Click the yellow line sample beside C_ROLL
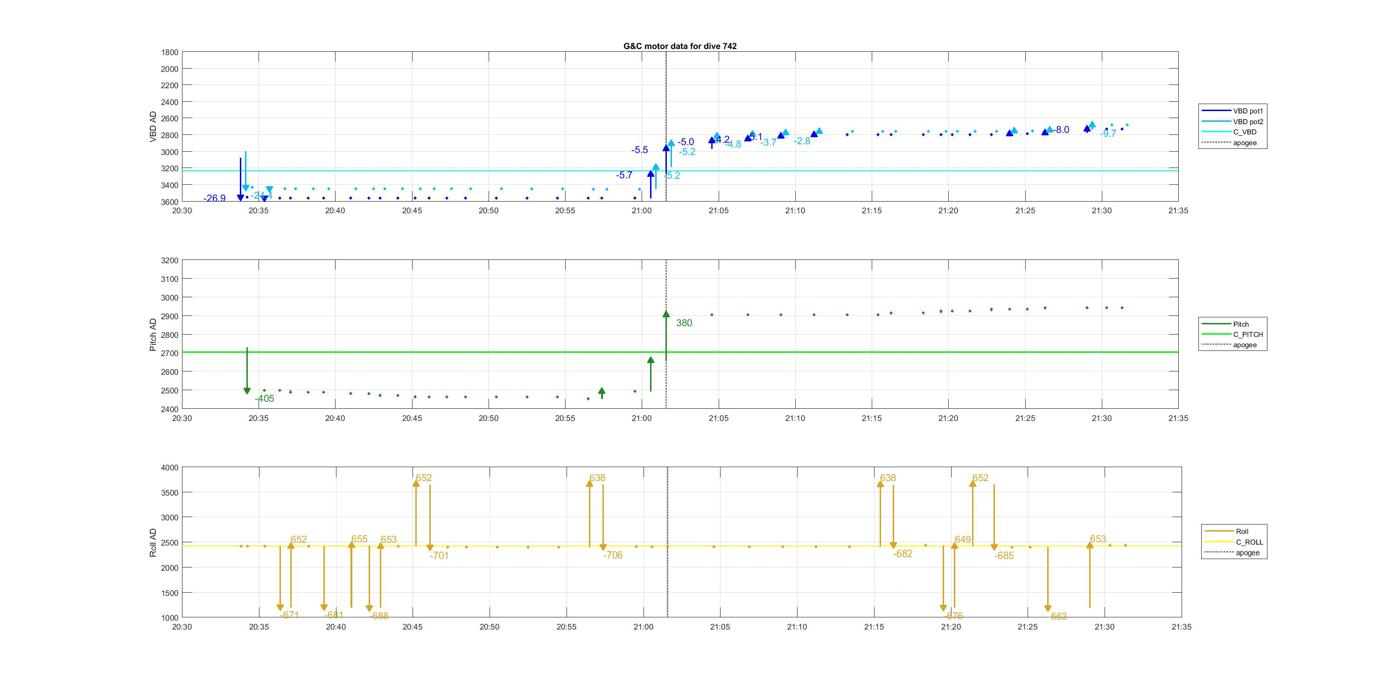Screen dimensions: 1400x693 click(x=1220, y=542)
